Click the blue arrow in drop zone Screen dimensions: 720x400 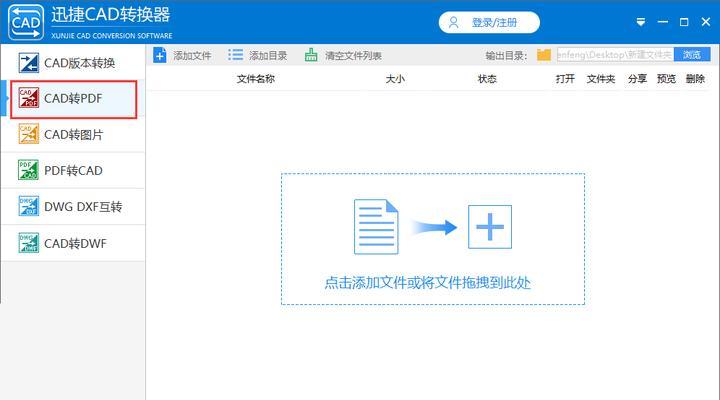pyautogui.click(x=433, y=227)
